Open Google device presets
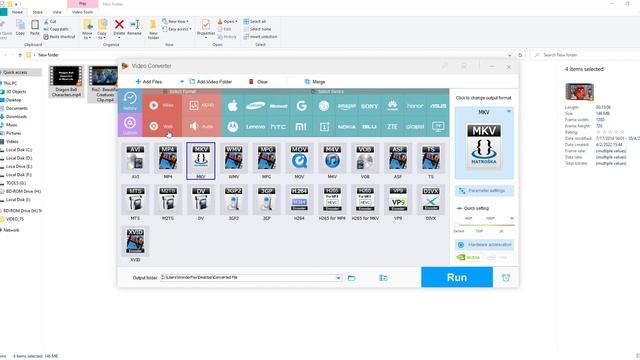The image size is (640, 360). [301, 106]
